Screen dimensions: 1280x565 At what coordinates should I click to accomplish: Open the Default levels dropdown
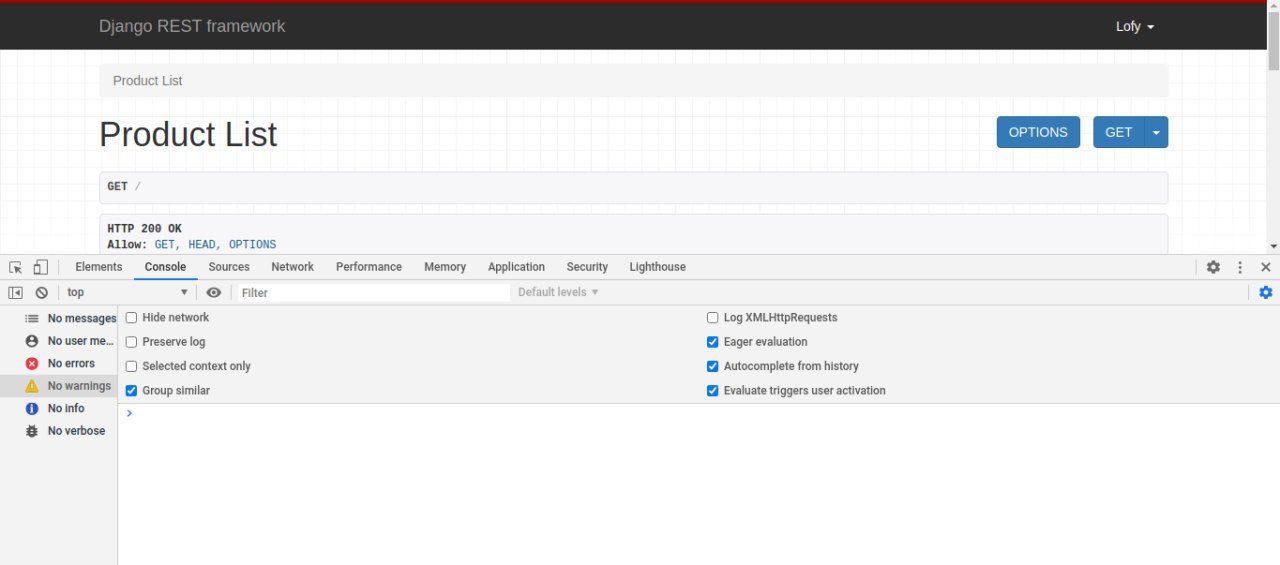tap(558, 293)
